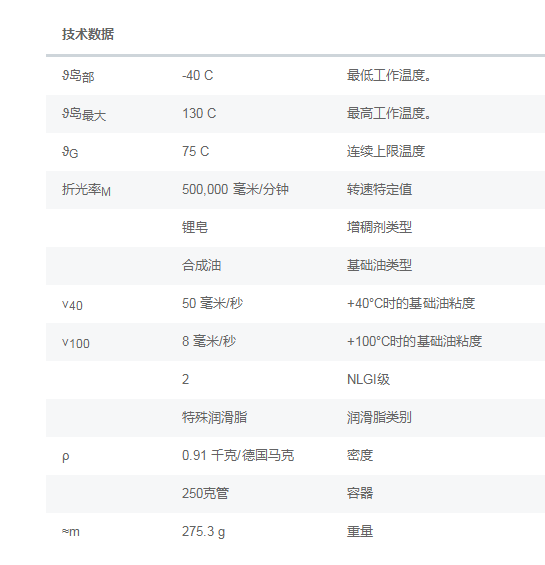Select the -40 C minimum temperature value
This screenshot has width=545, height=565.
point(198,75)
